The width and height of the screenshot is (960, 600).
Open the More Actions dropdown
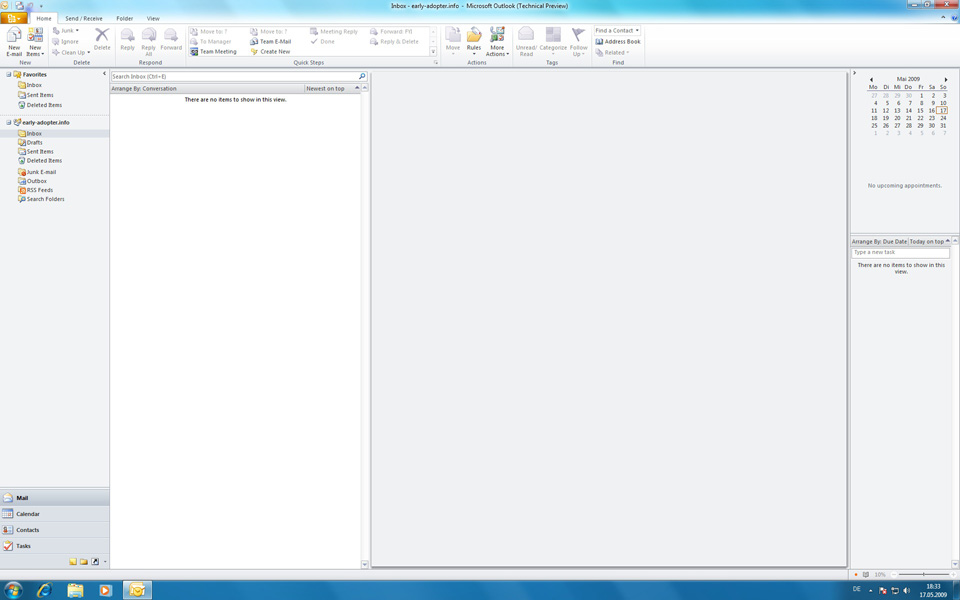click(x=497, y=42)
